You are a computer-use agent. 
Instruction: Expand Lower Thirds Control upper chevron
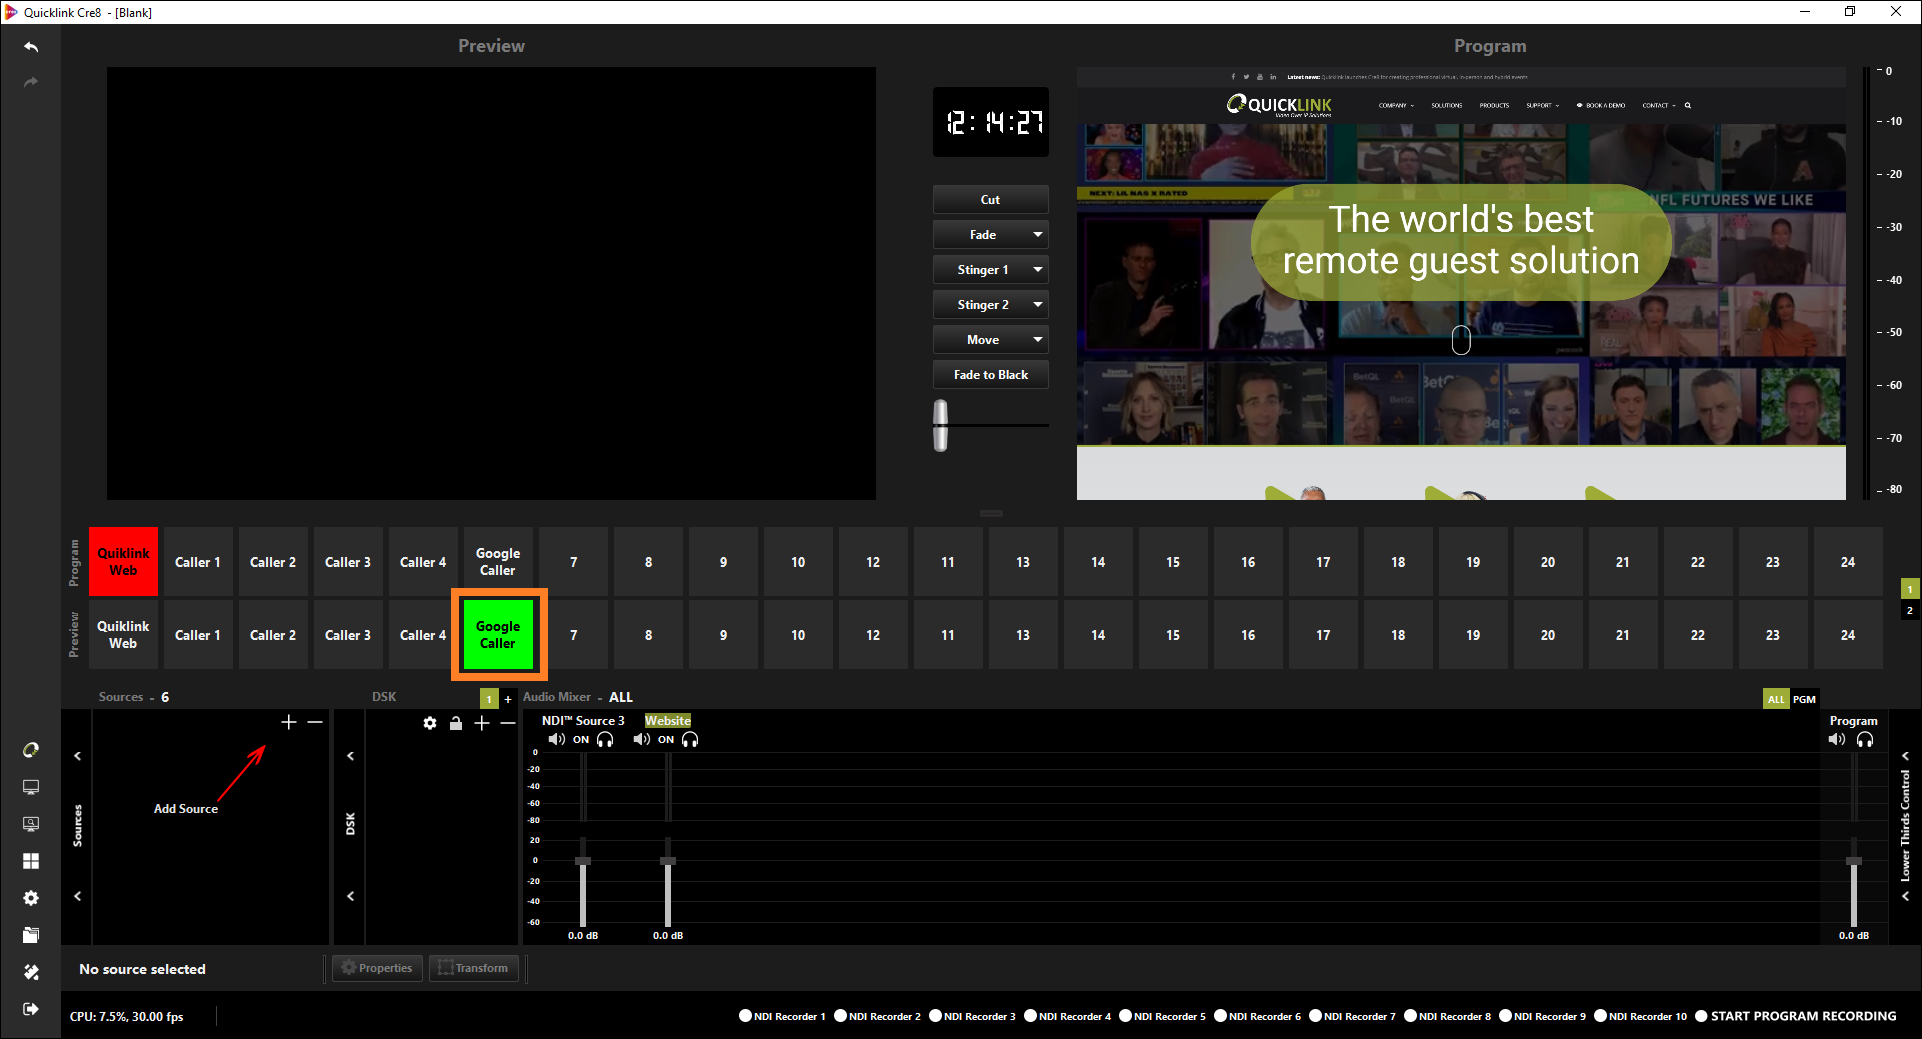pyautogui.click(x=1905, y=756)
